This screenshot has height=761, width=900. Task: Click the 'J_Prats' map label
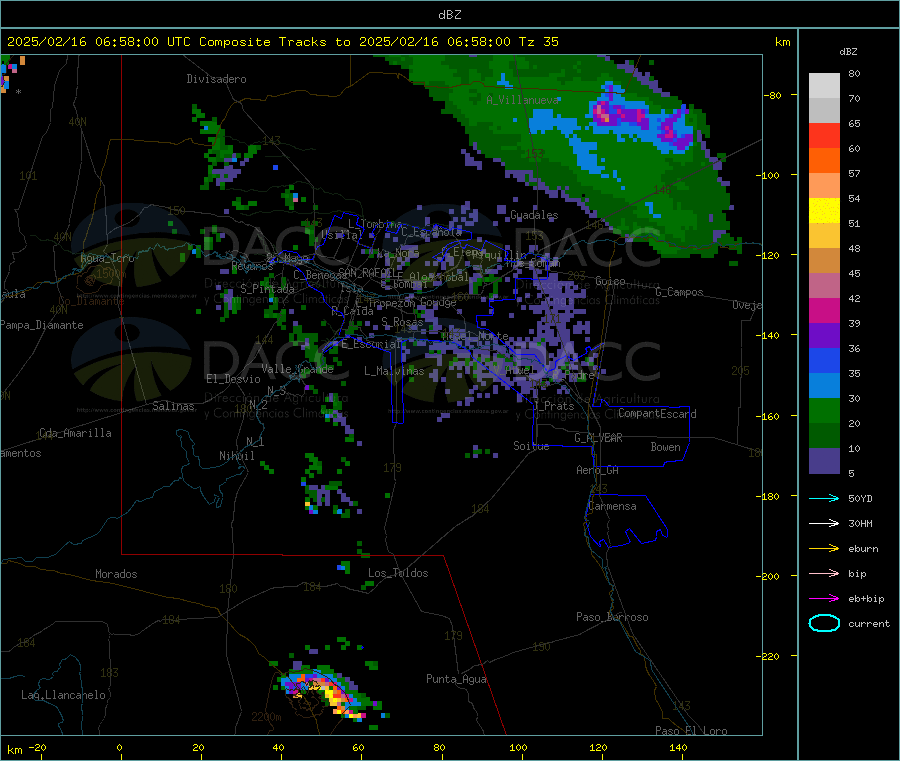point(553,406)
